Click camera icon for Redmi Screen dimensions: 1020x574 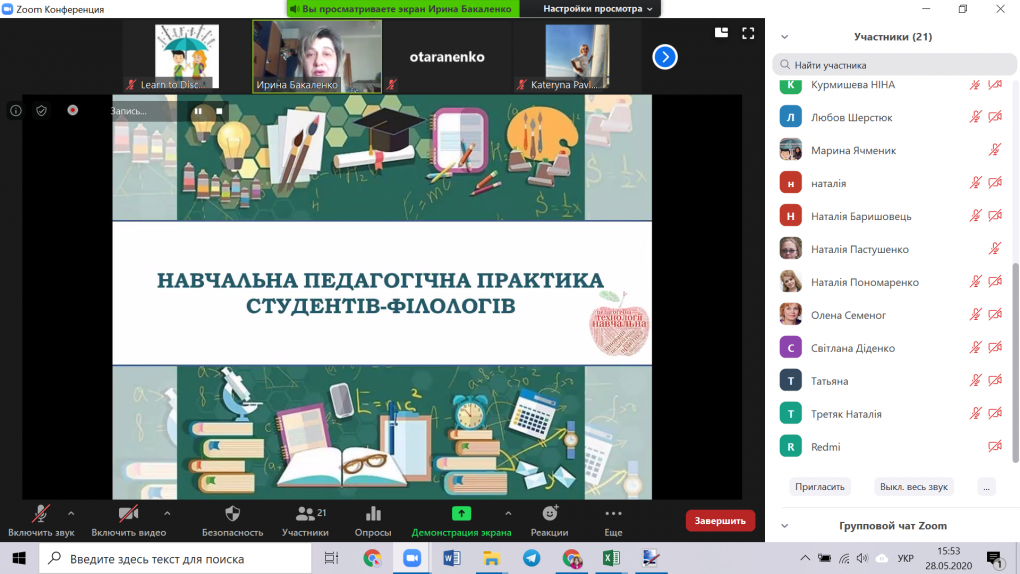click(995, 446)
